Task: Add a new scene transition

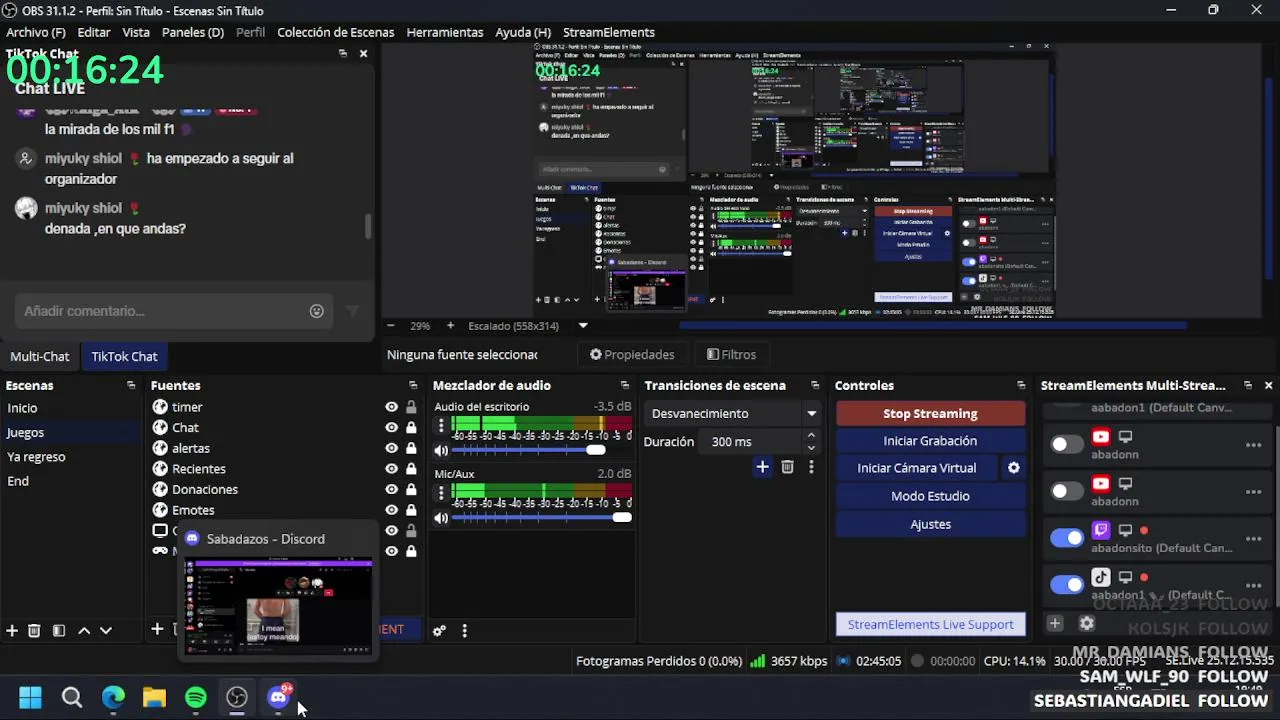Action: (762, 467)
